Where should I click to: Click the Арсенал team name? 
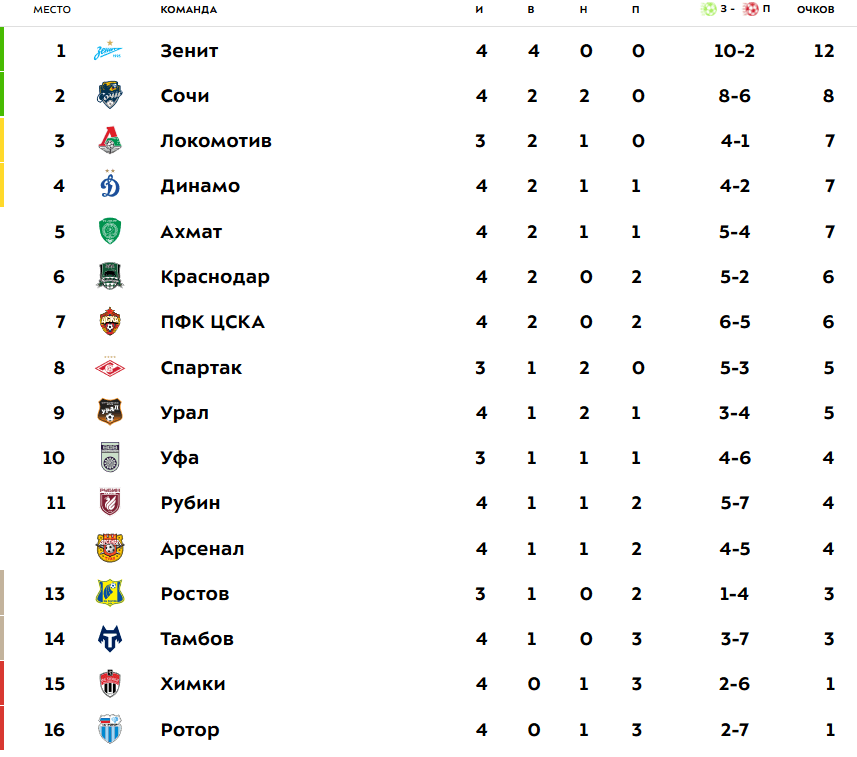[x=202, y=549]
